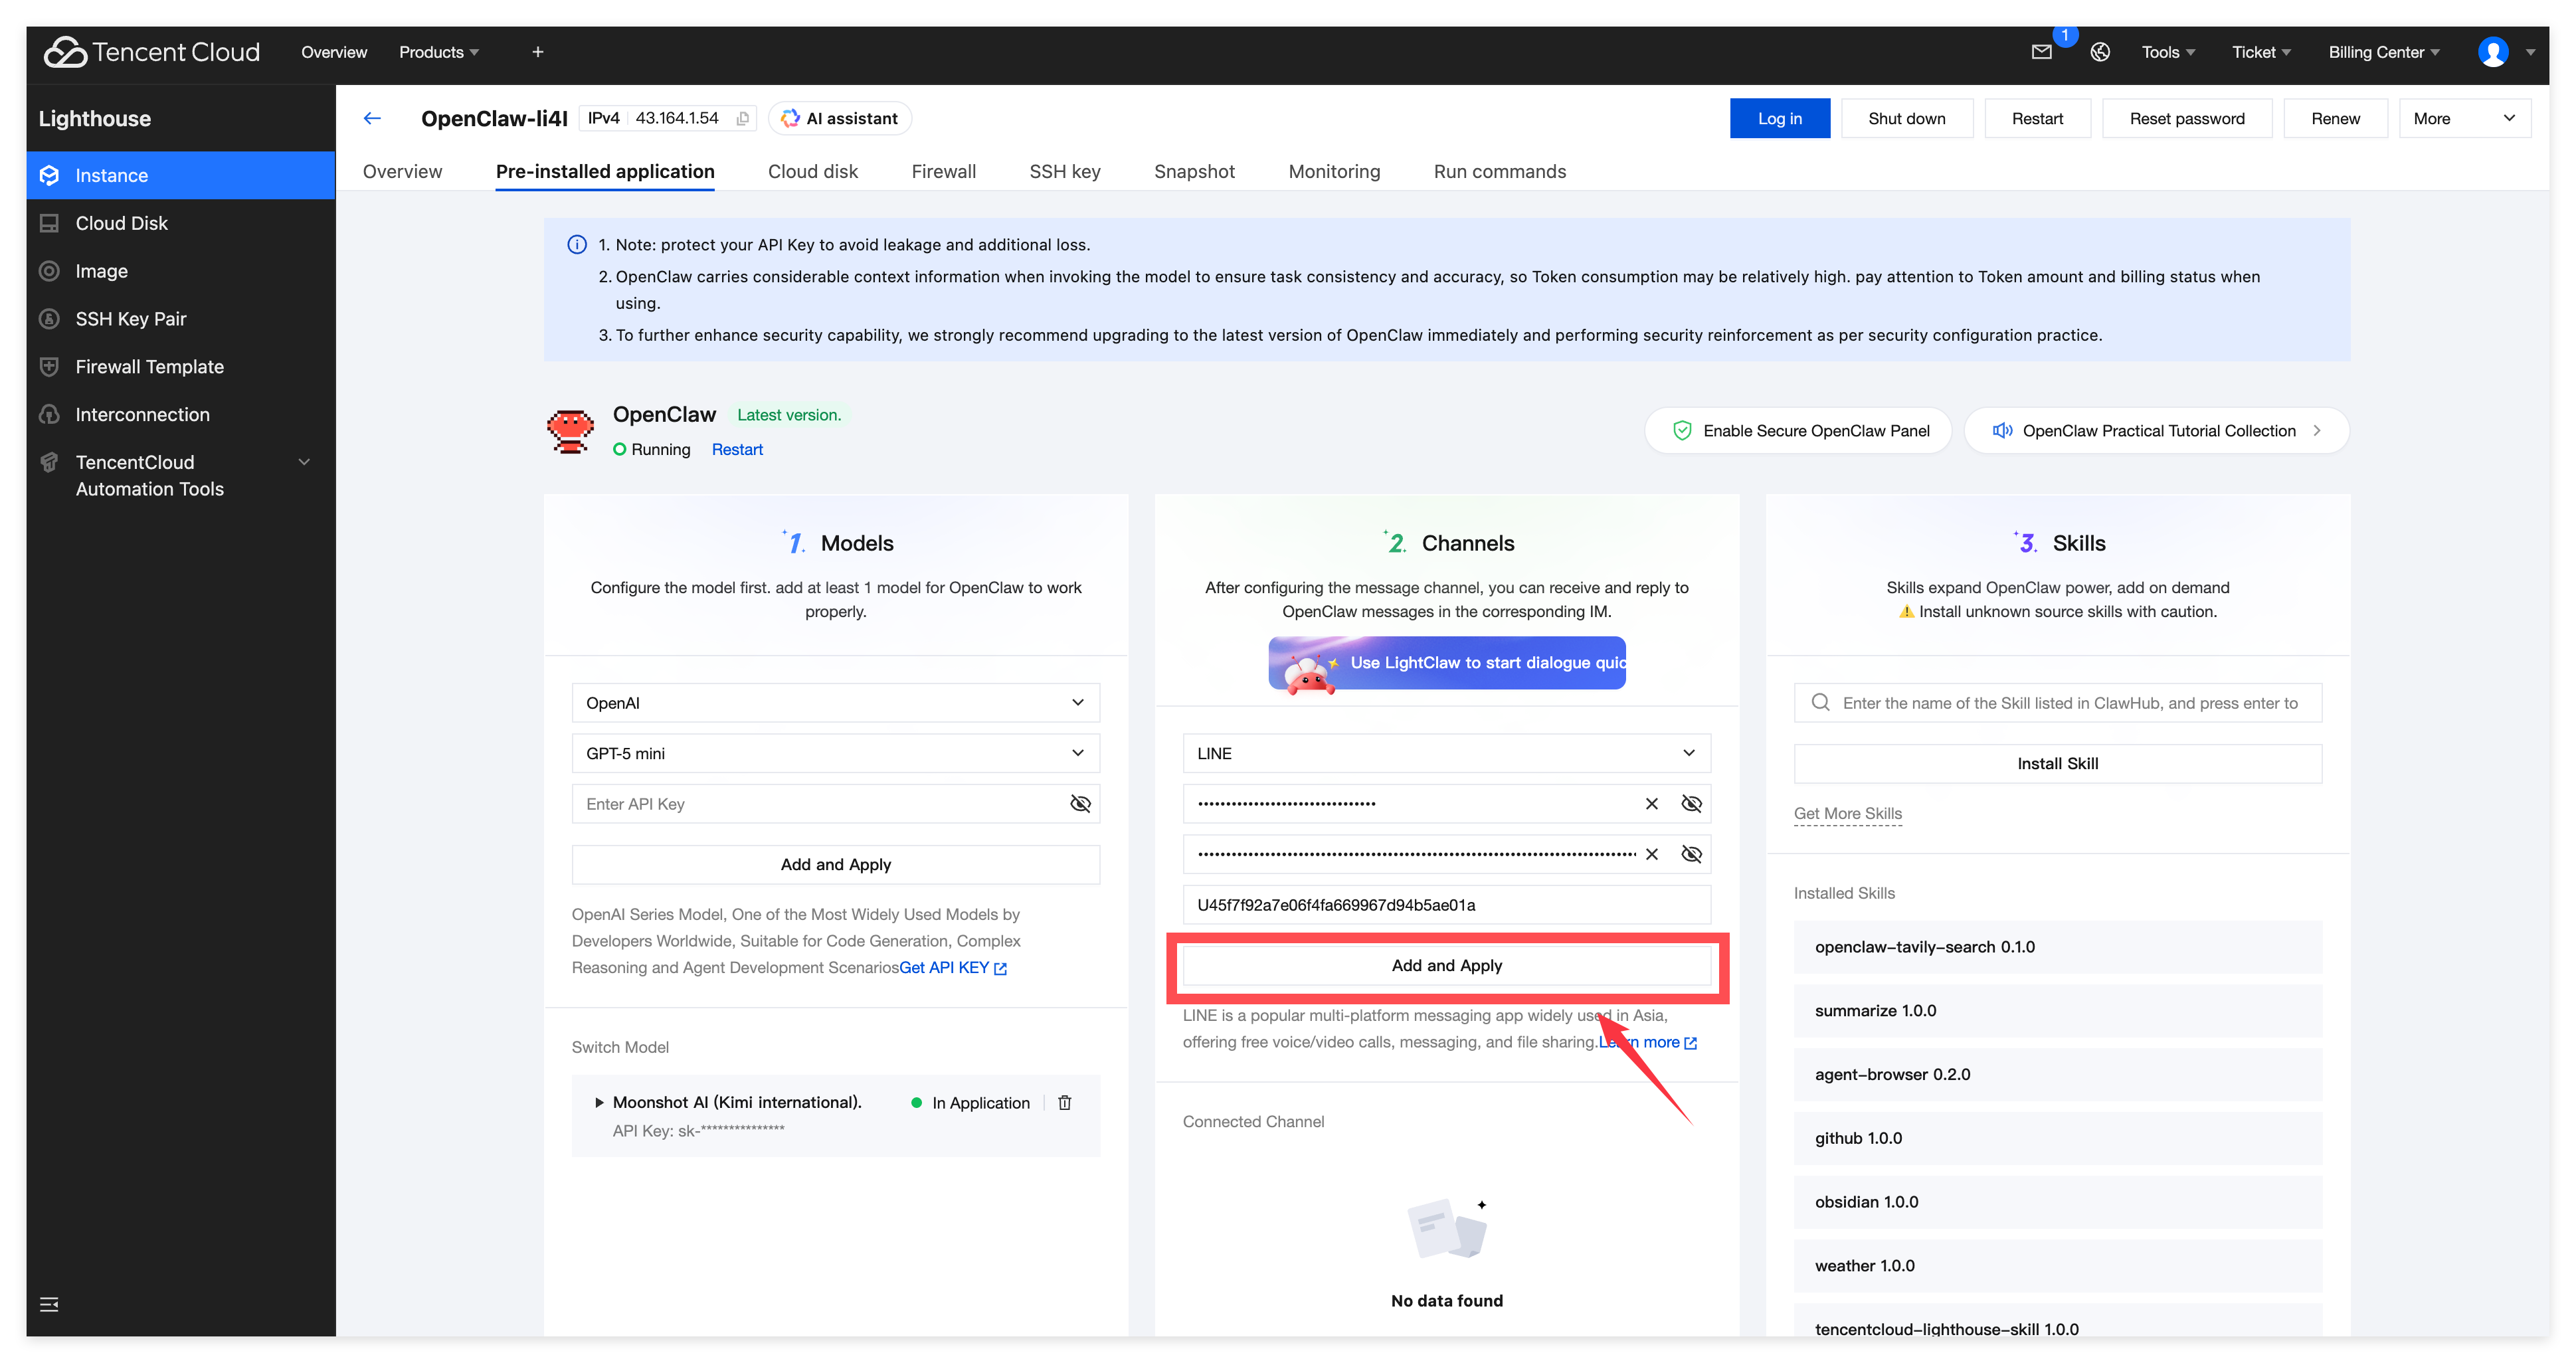Open the LINE channel dropdown
Viewport: 2576px width, 1363px height.
(x=1446, y=753)
